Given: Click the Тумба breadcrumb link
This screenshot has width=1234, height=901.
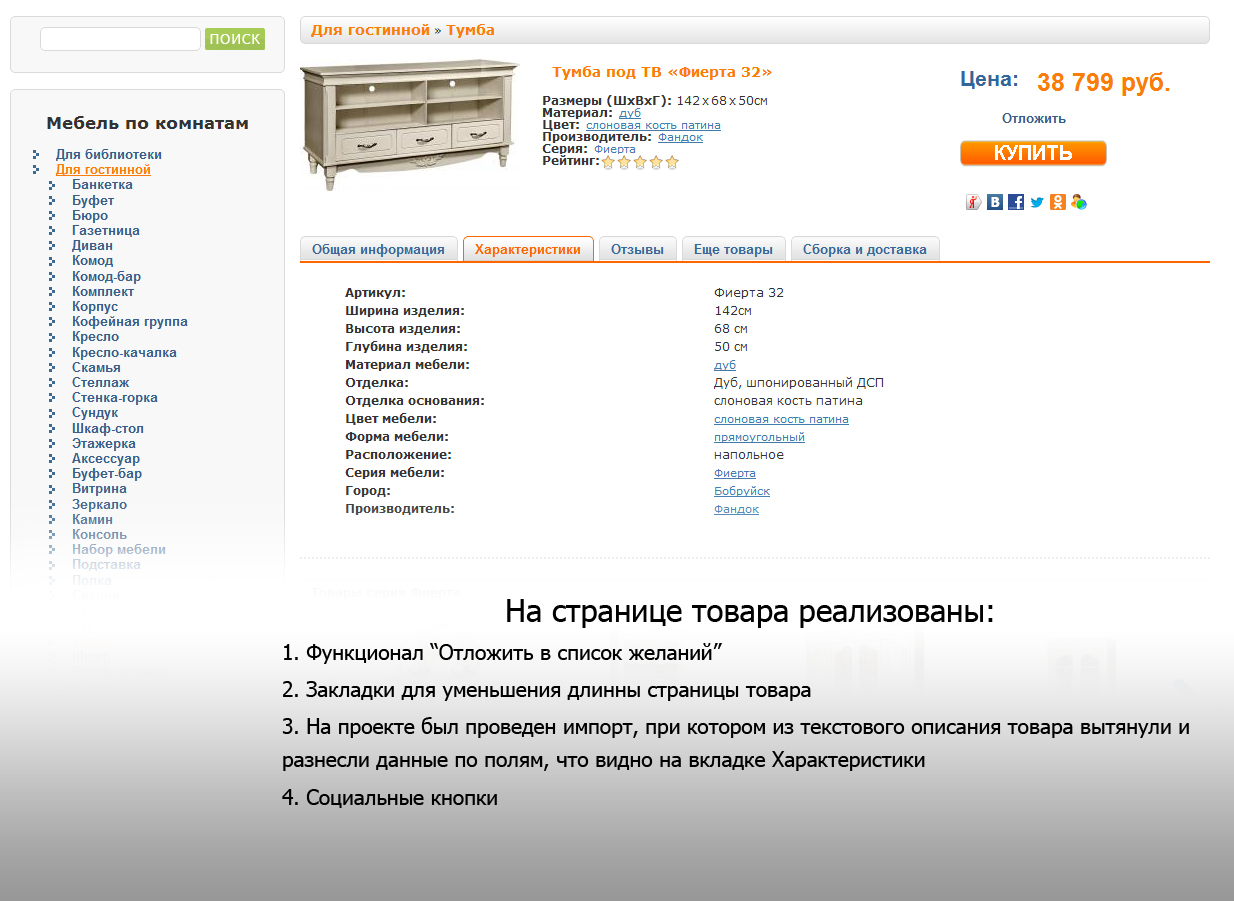Looking at the screenshot, I should (470, 30).
